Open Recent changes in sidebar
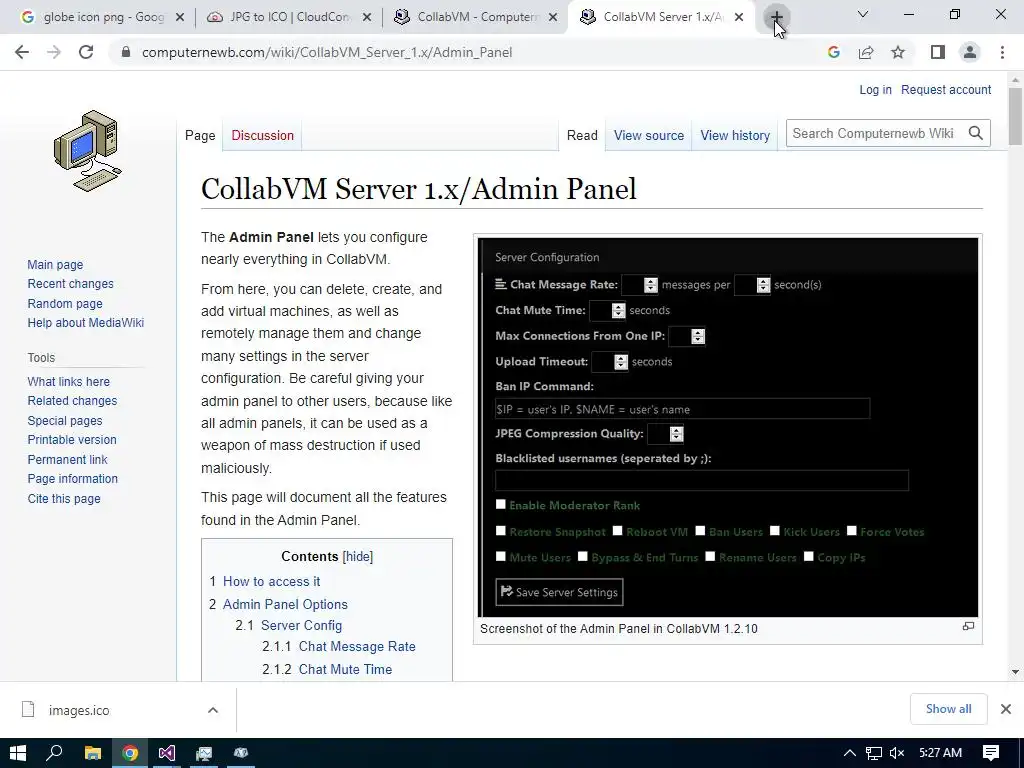This screenshot has width=1024, height=768. click(x=71, y=283)
